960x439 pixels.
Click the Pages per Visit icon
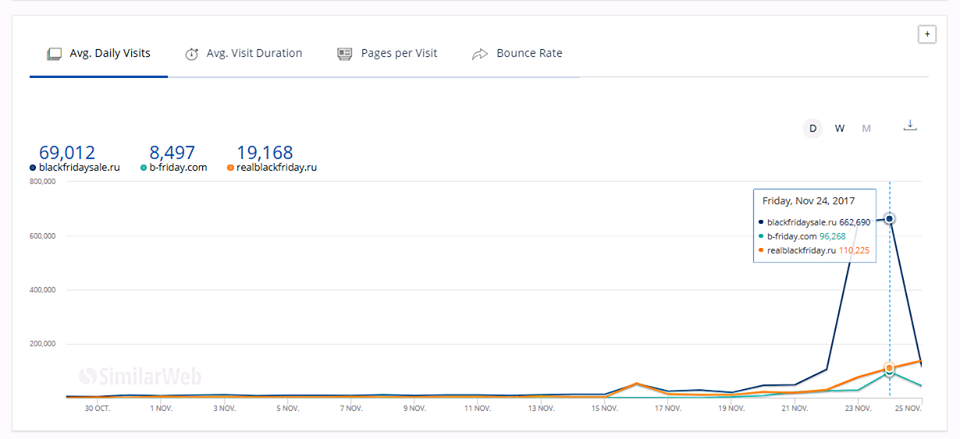pos(344,54)
